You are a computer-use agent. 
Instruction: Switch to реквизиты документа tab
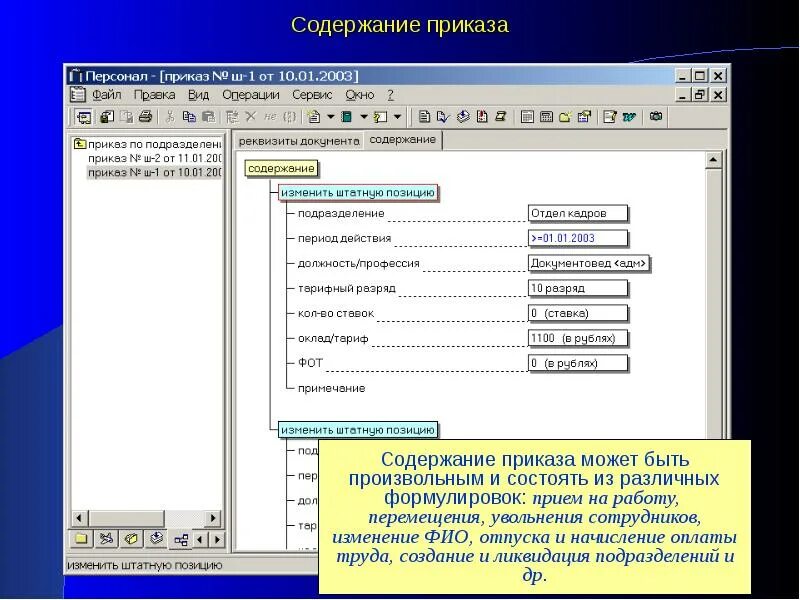click(x=299, y=141)
